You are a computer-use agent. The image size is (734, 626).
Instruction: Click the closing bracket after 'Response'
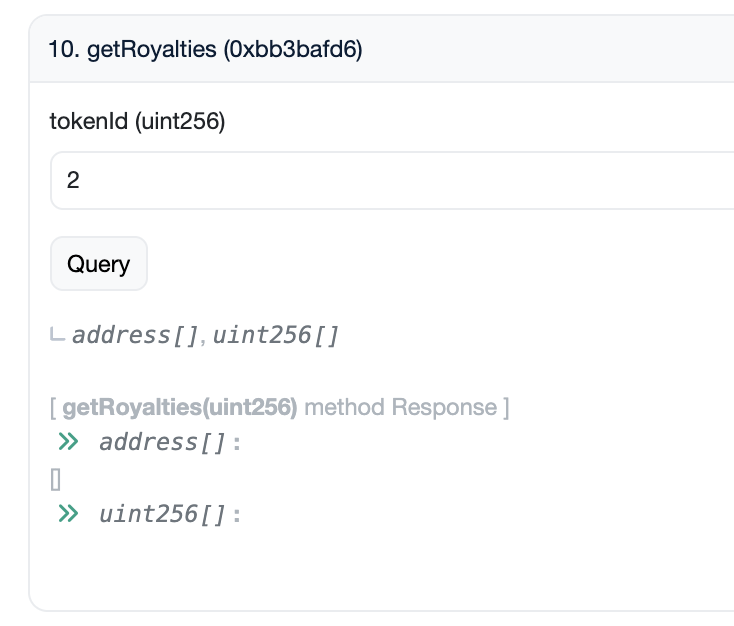click(506, 408)
